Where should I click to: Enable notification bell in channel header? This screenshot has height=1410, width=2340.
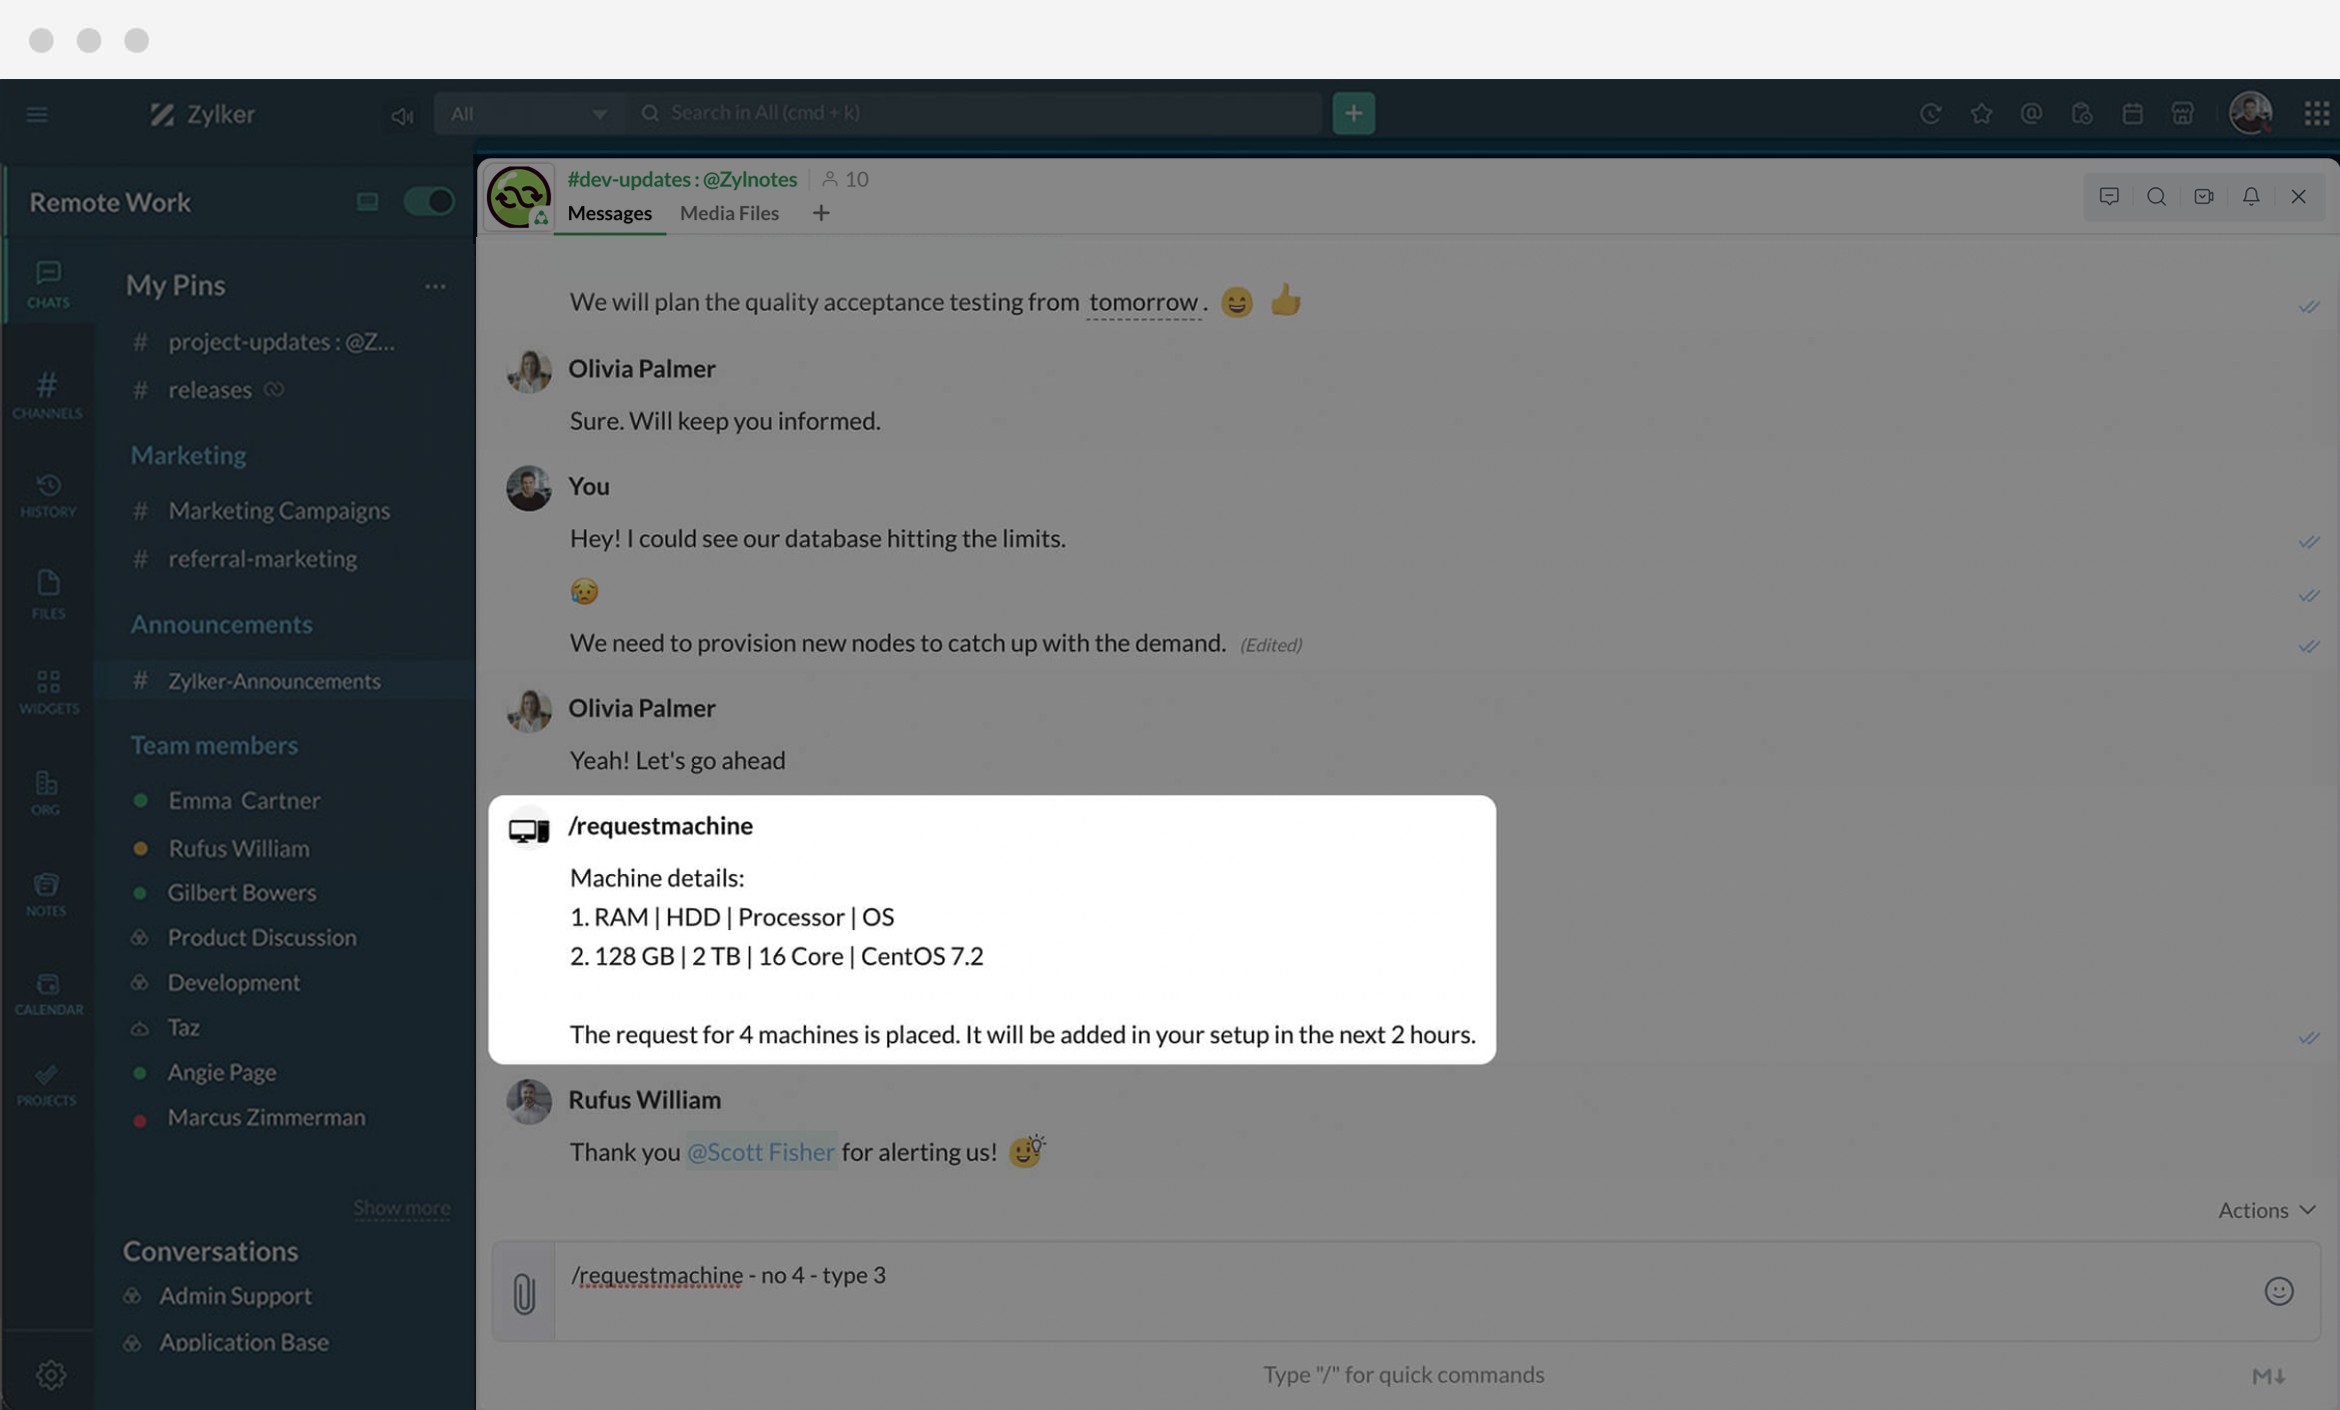2251,195
